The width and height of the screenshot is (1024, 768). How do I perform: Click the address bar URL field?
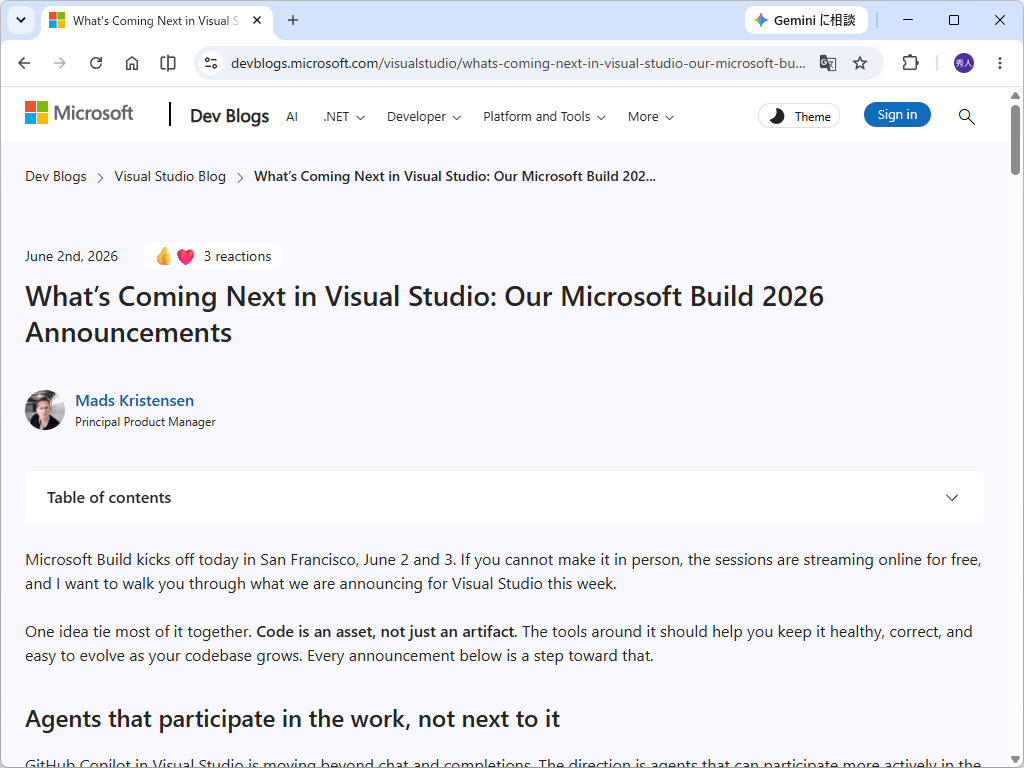click(x=517, y=63)
